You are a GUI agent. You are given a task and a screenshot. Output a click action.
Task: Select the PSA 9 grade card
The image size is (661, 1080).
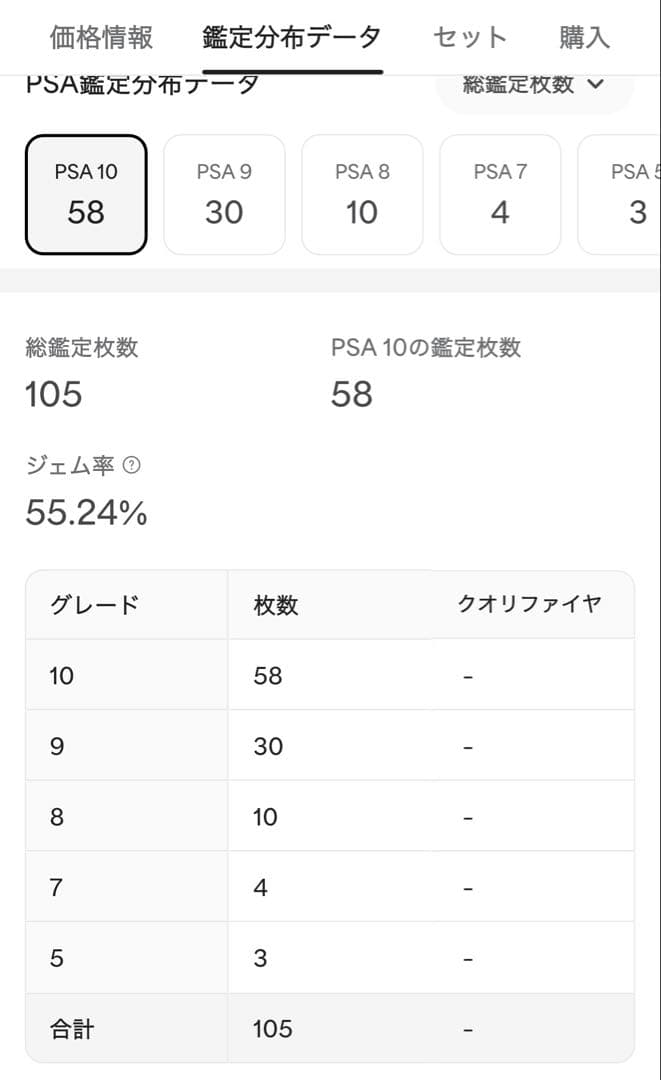pyautogui.click(x=224, y=193)
